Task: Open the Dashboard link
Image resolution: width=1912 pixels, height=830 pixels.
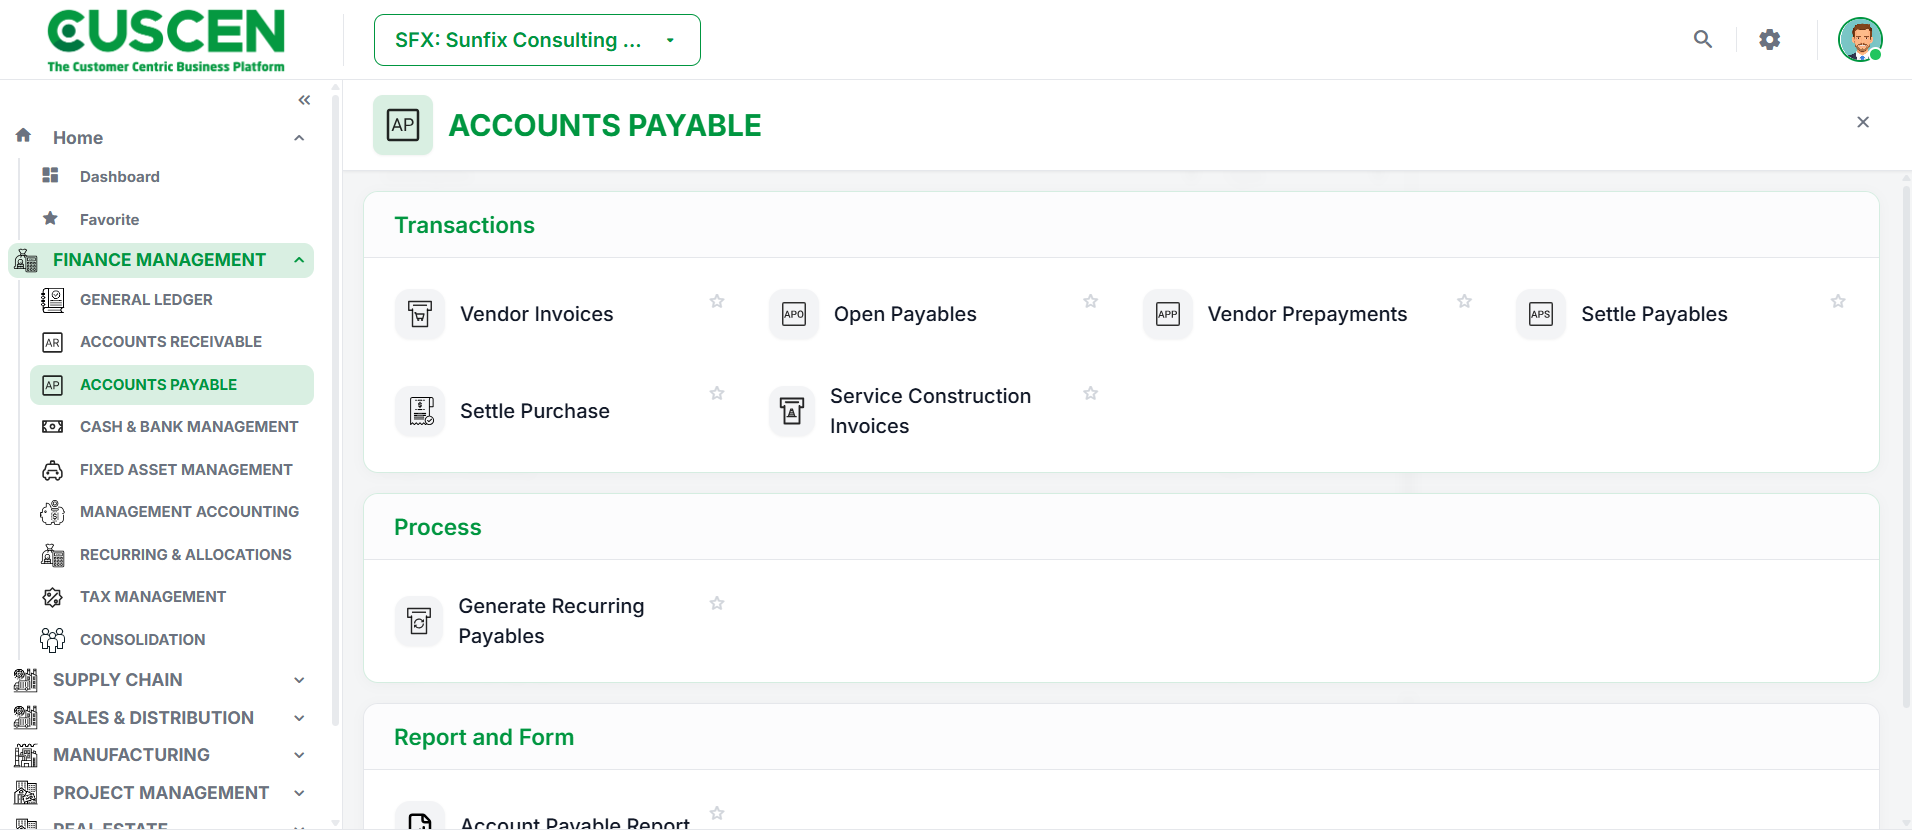Action: (x=120, y=177)
